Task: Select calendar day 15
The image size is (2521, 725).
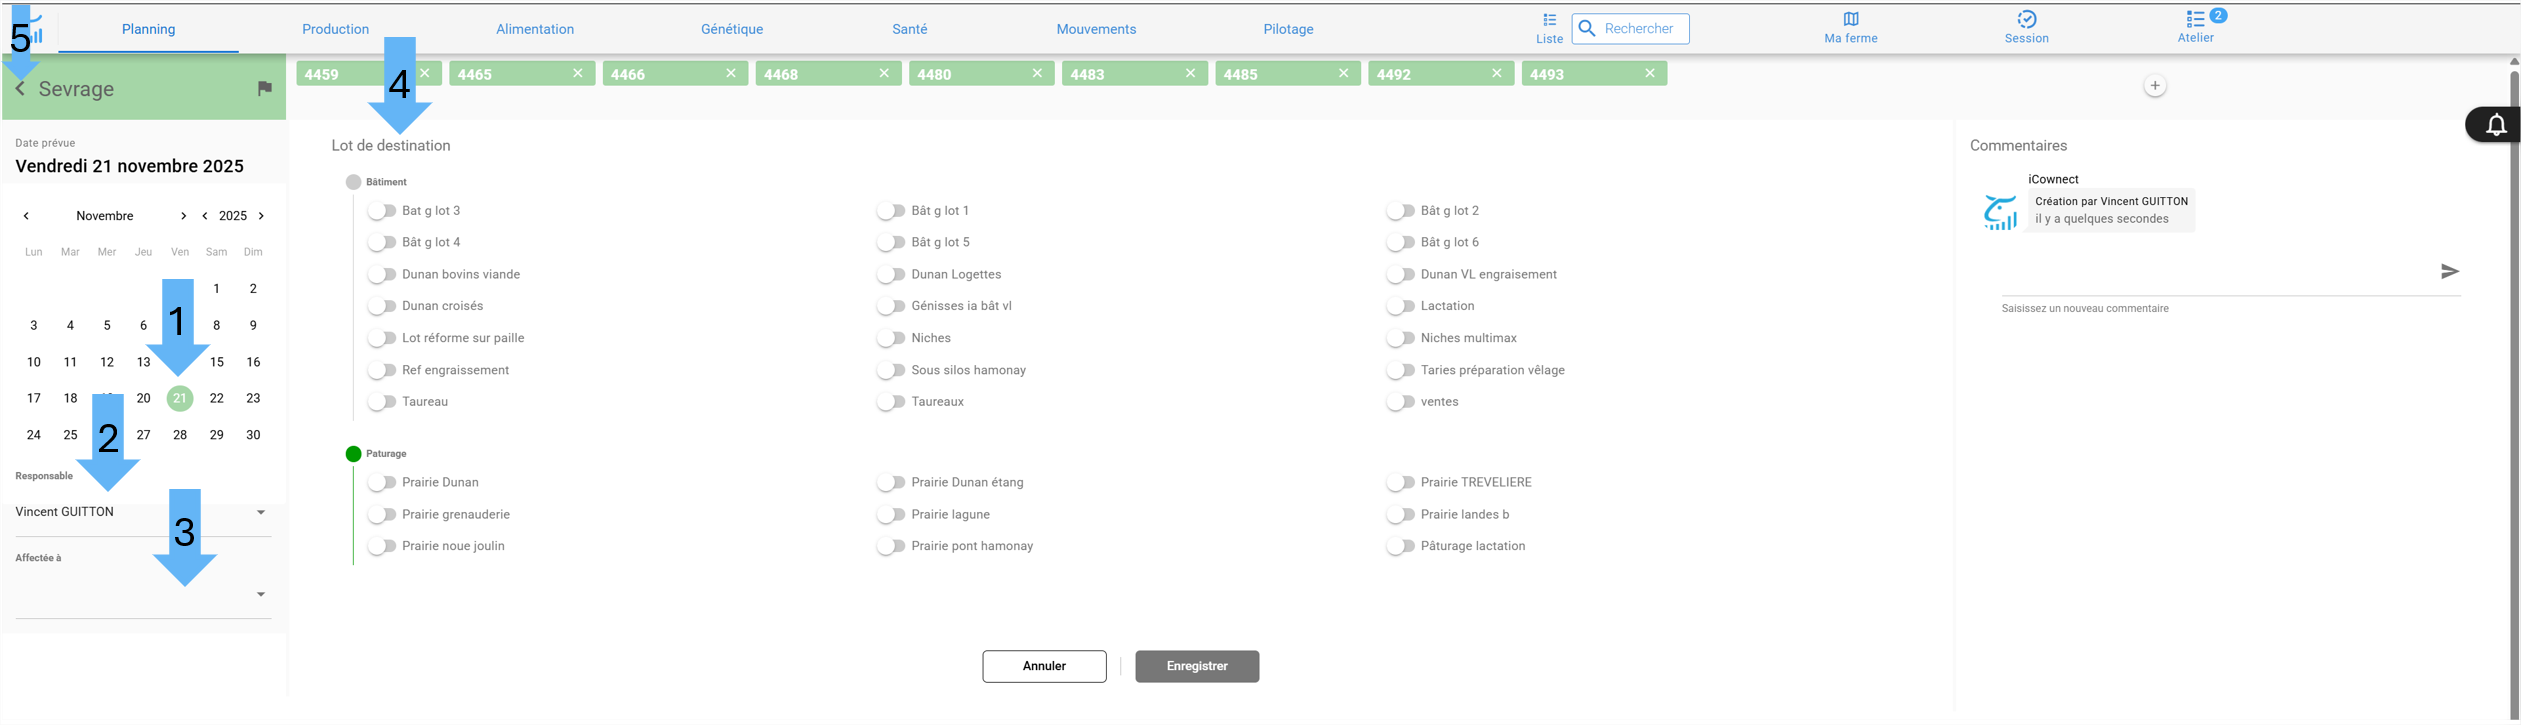Action: point(217,362)
